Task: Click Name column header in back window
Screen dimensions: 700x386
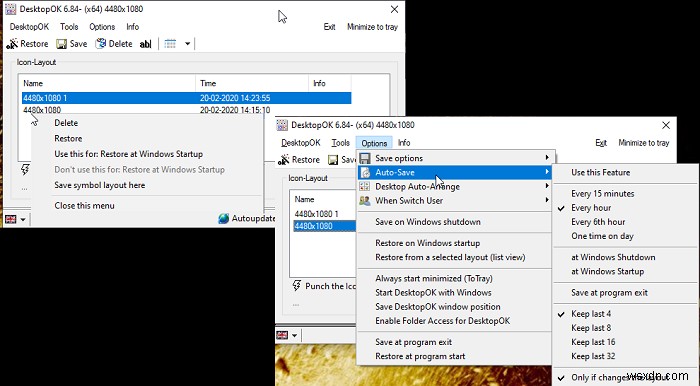Action: [107, 83]
